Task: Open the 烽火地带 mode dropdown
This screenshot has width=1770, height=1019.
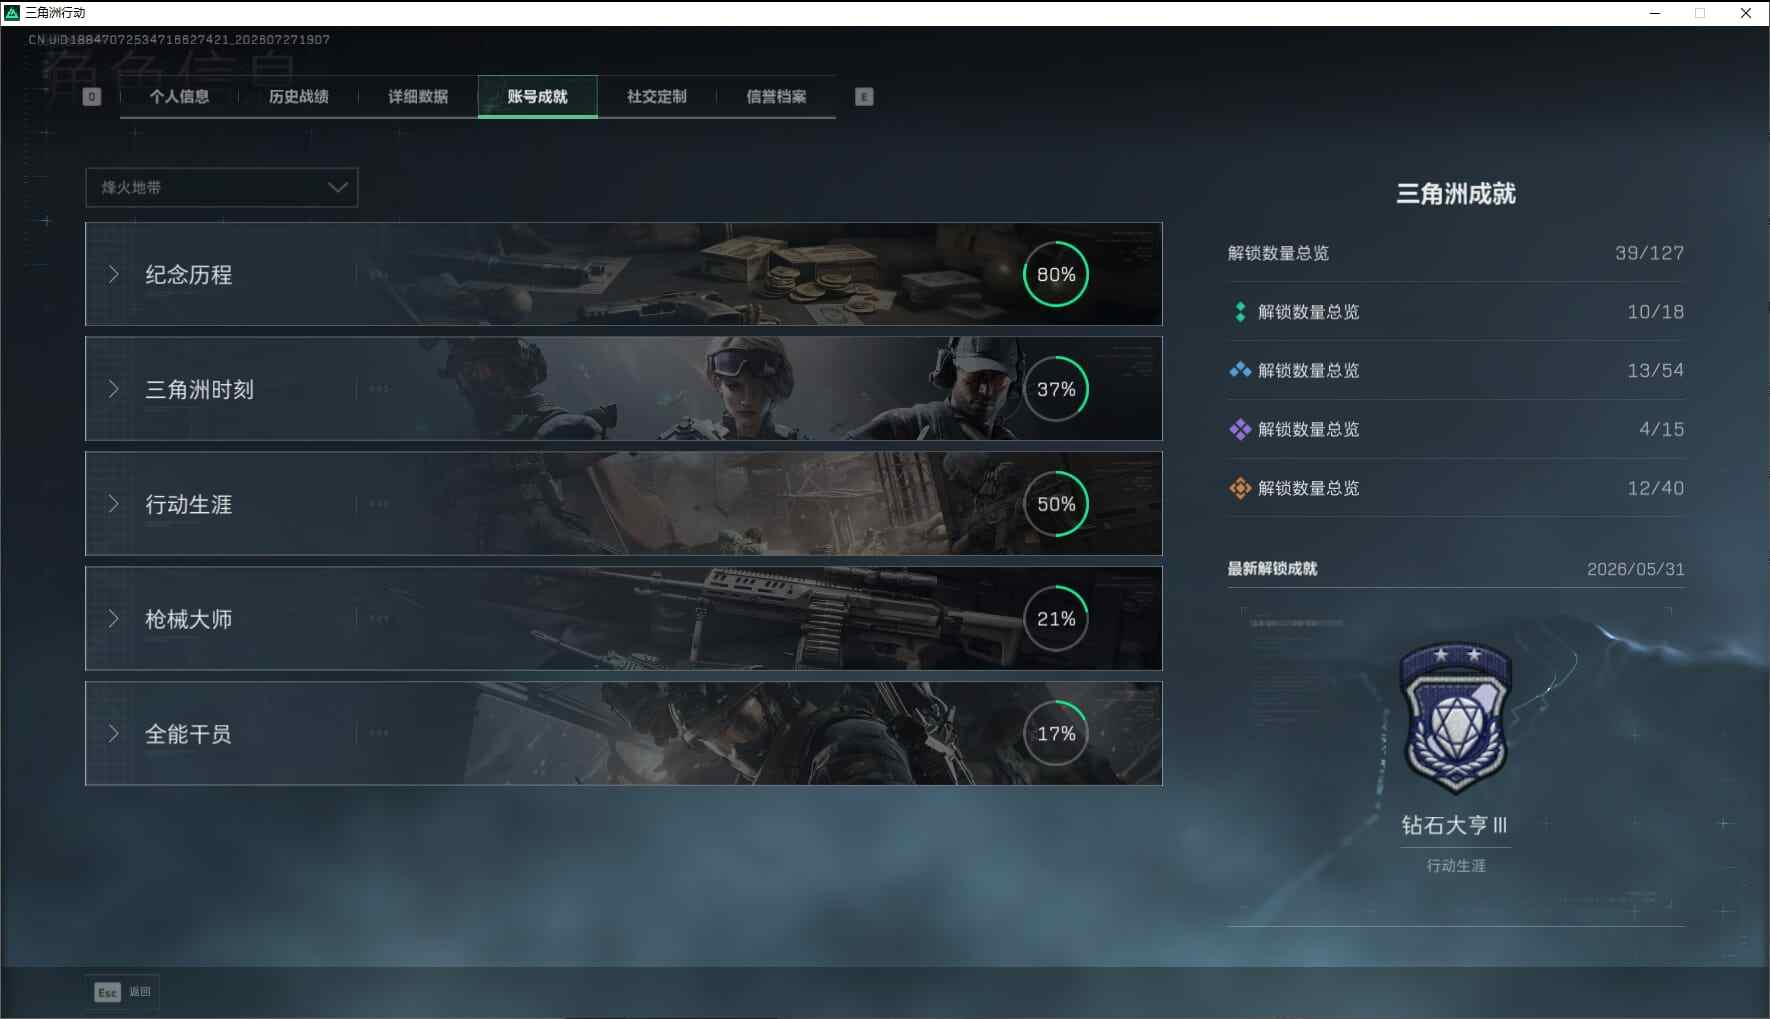Action: point(222,187)
